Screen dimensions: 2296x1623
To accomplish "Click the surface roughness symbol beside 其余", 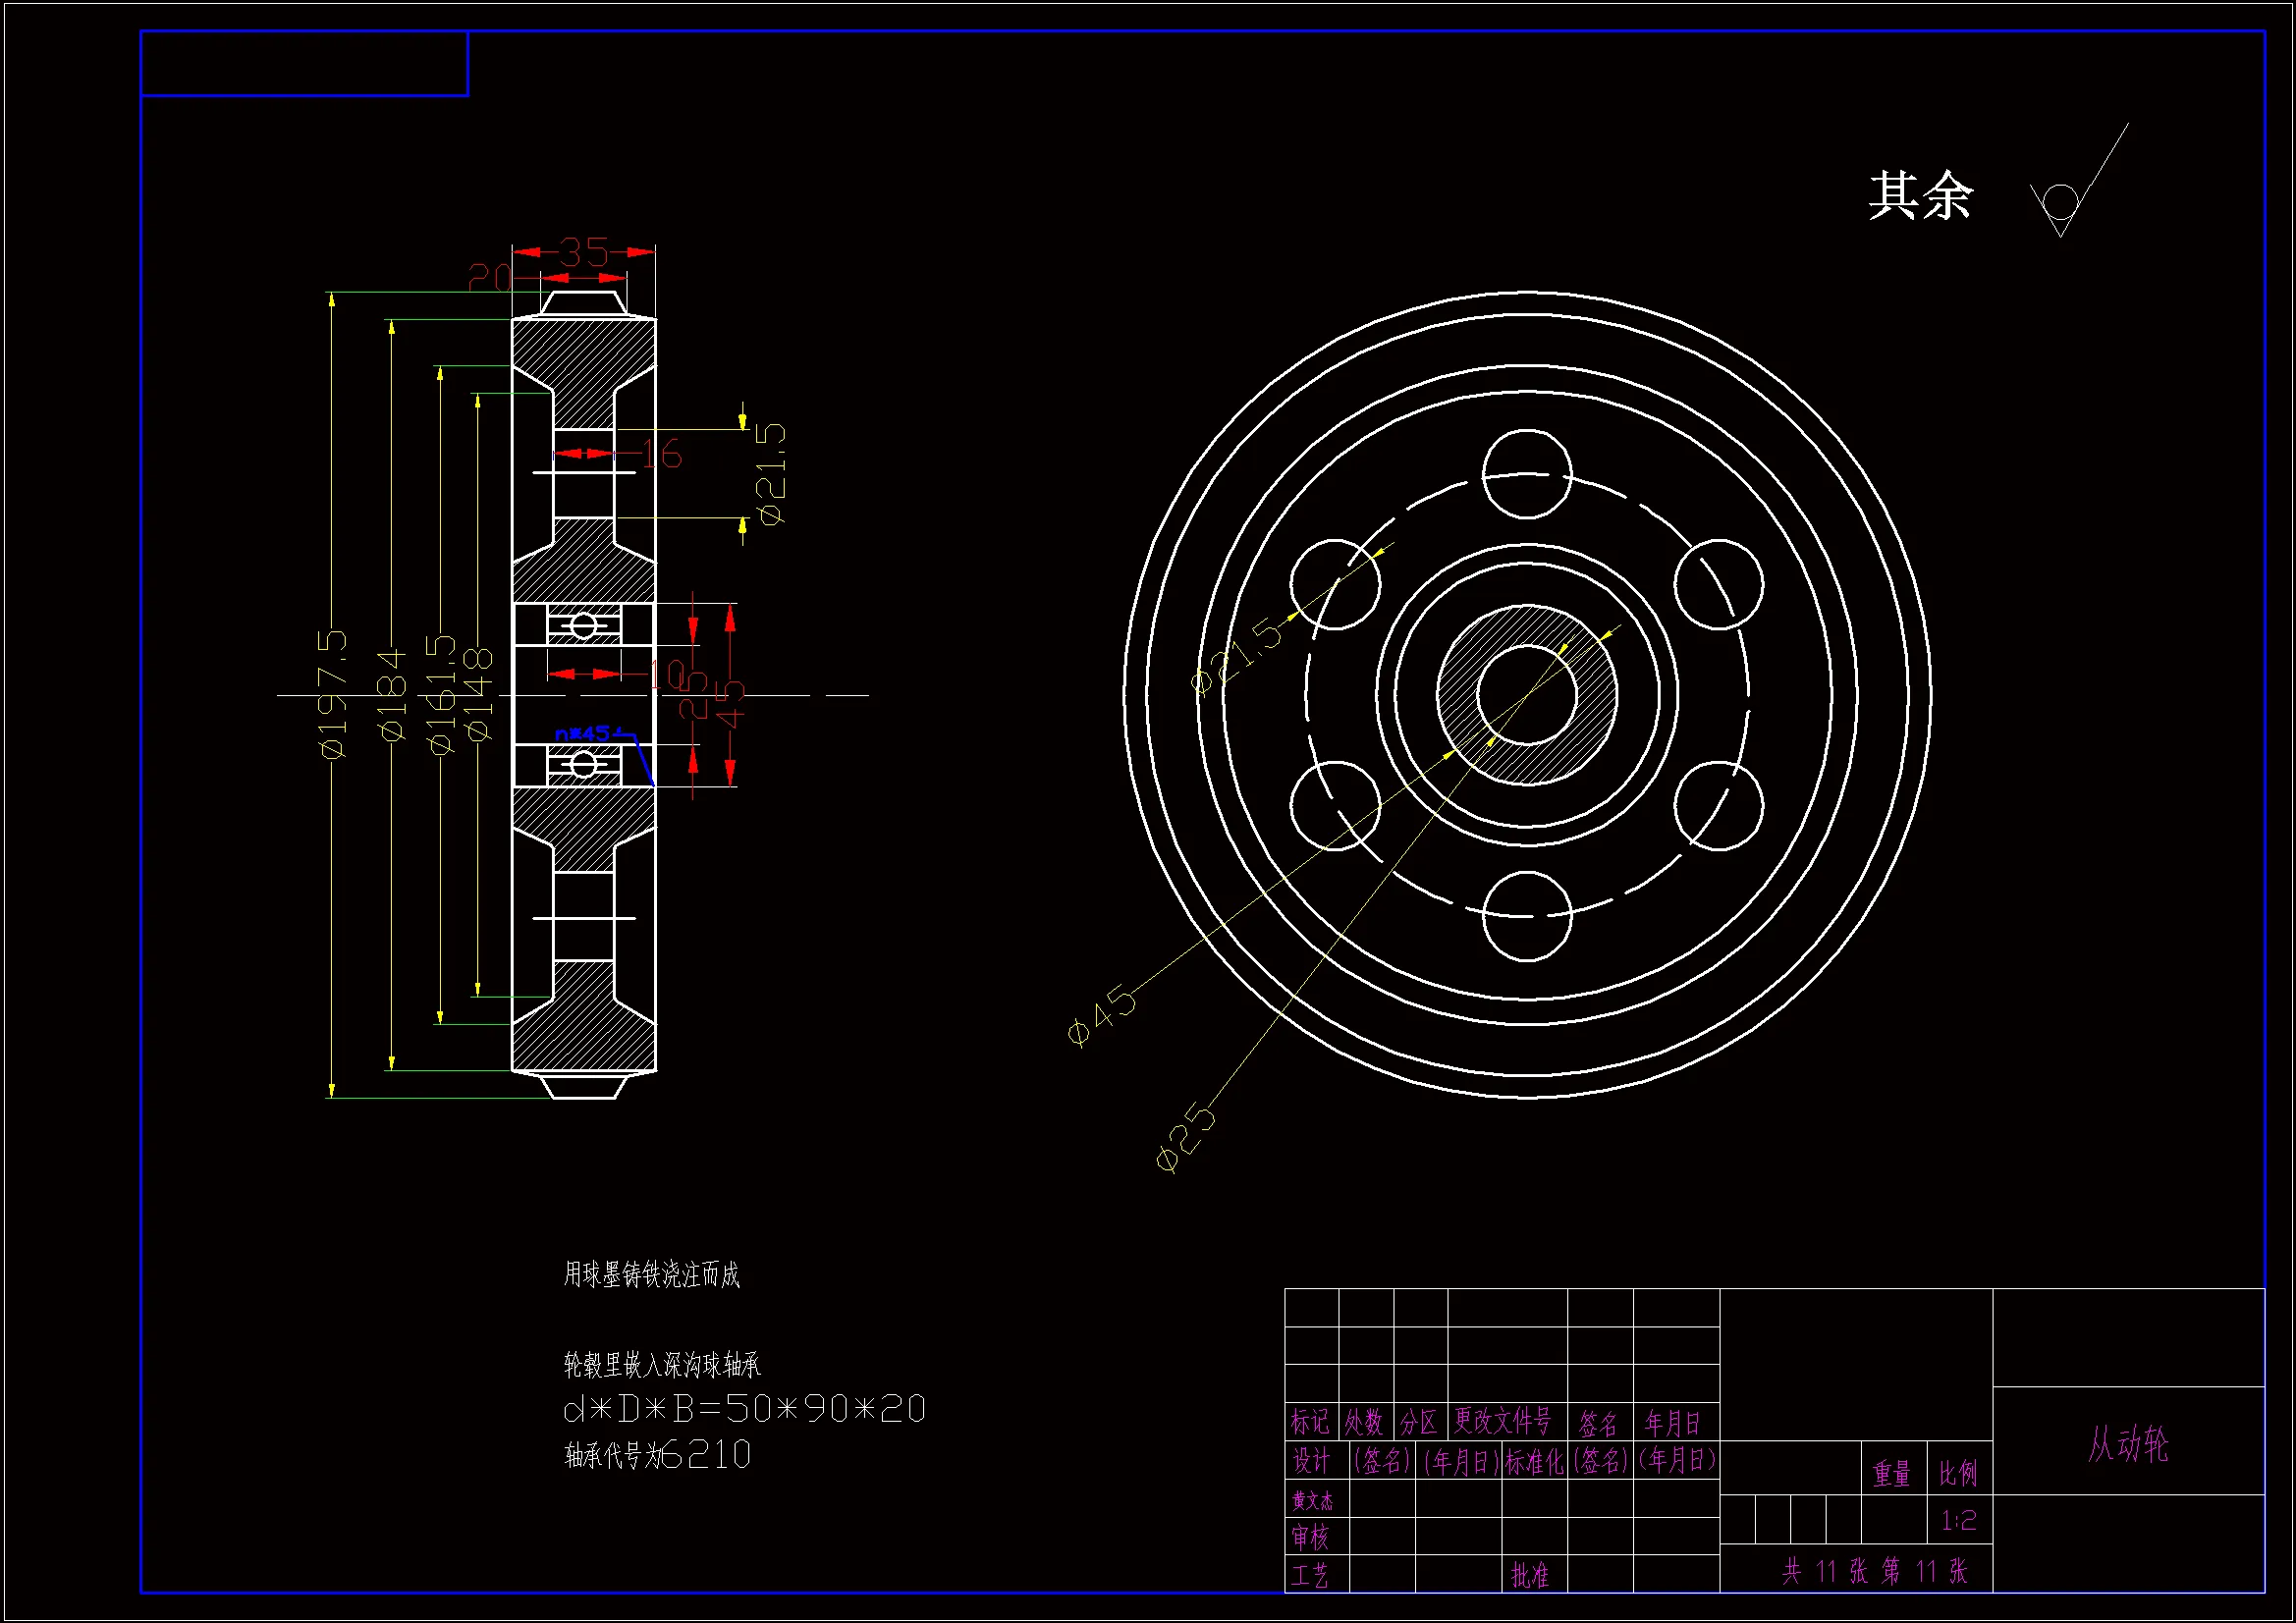I will tap(2062, 203).
